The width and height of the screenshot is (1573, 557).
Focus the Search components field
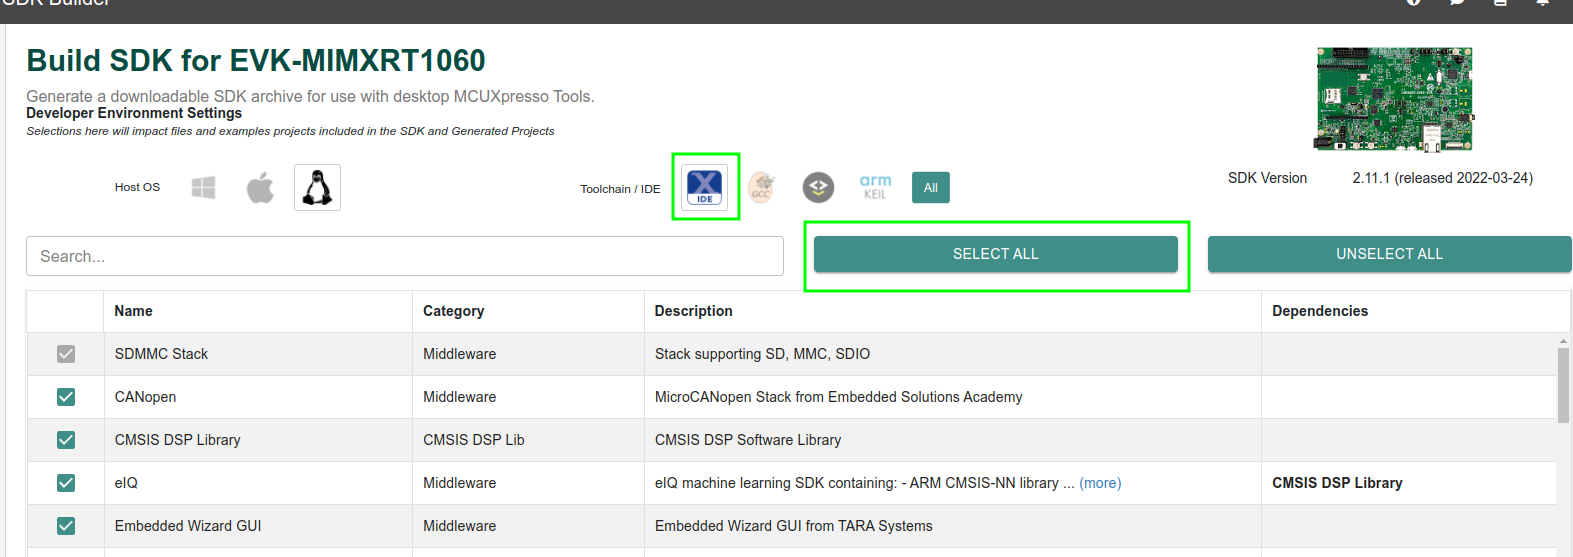coord(404,256)
